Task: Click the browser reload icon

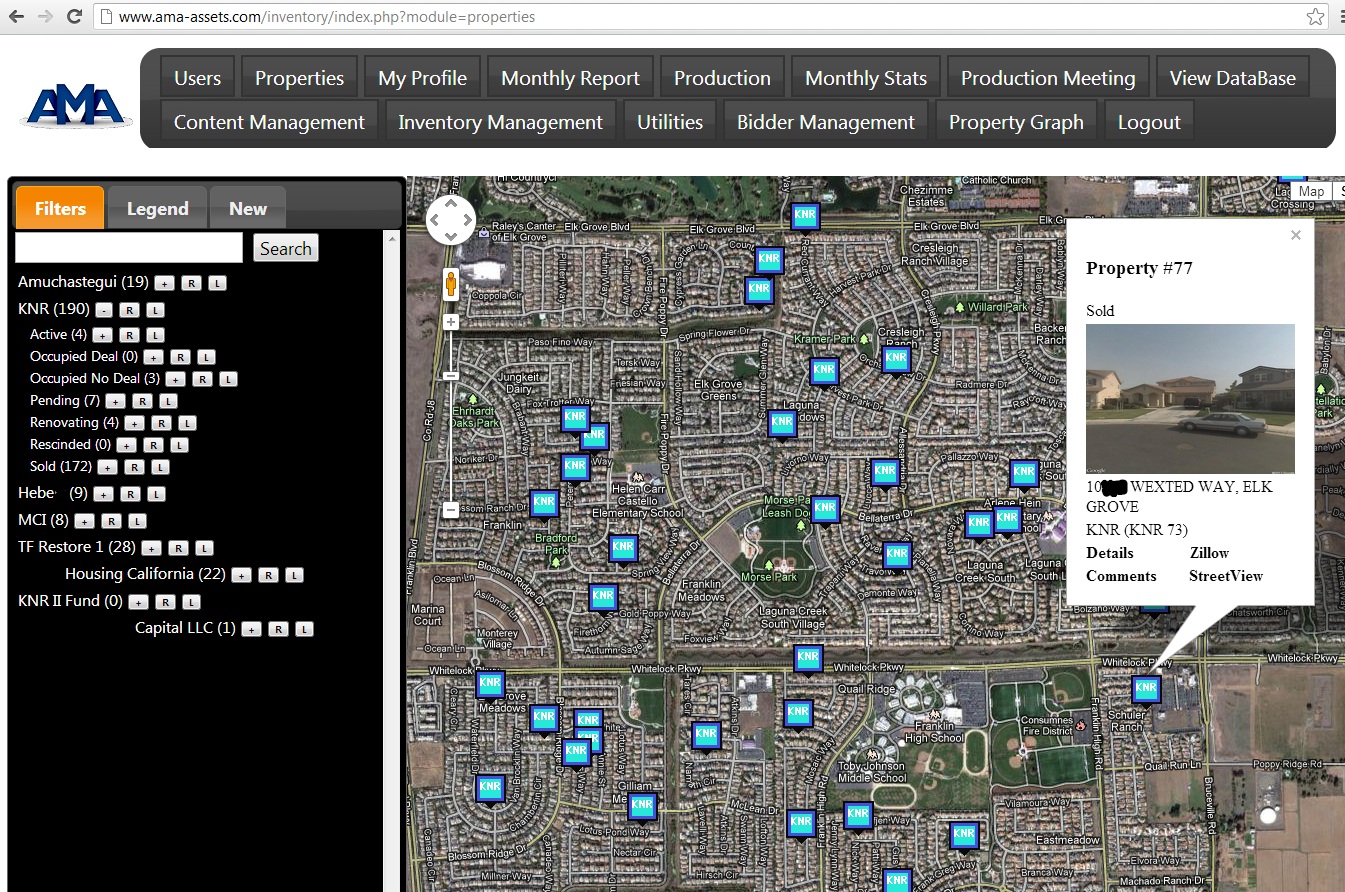Action: click(x=74, y=17)
